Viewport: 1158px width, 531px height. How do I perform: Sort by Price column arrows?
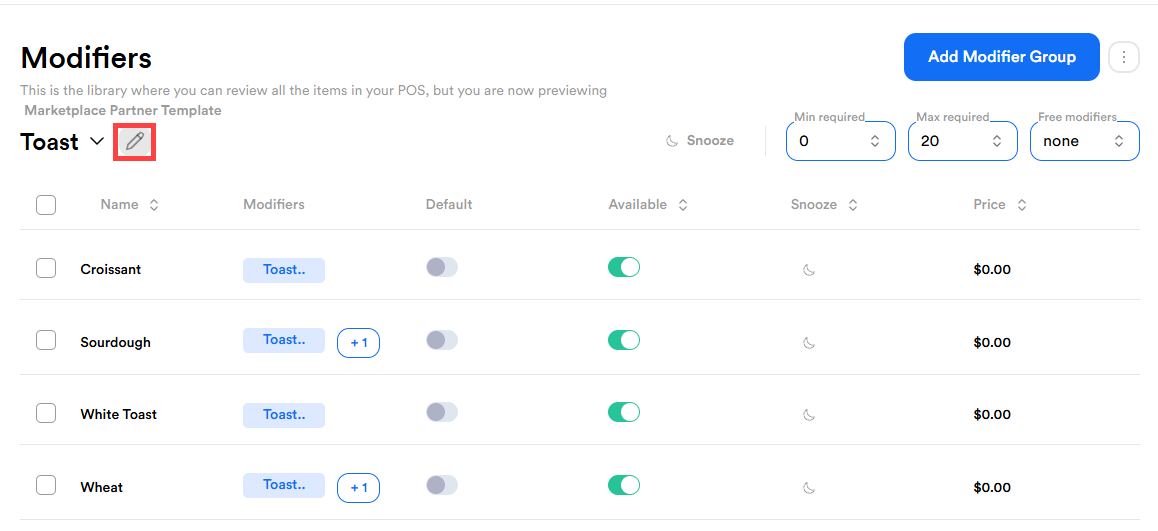tap(1022, 205)
